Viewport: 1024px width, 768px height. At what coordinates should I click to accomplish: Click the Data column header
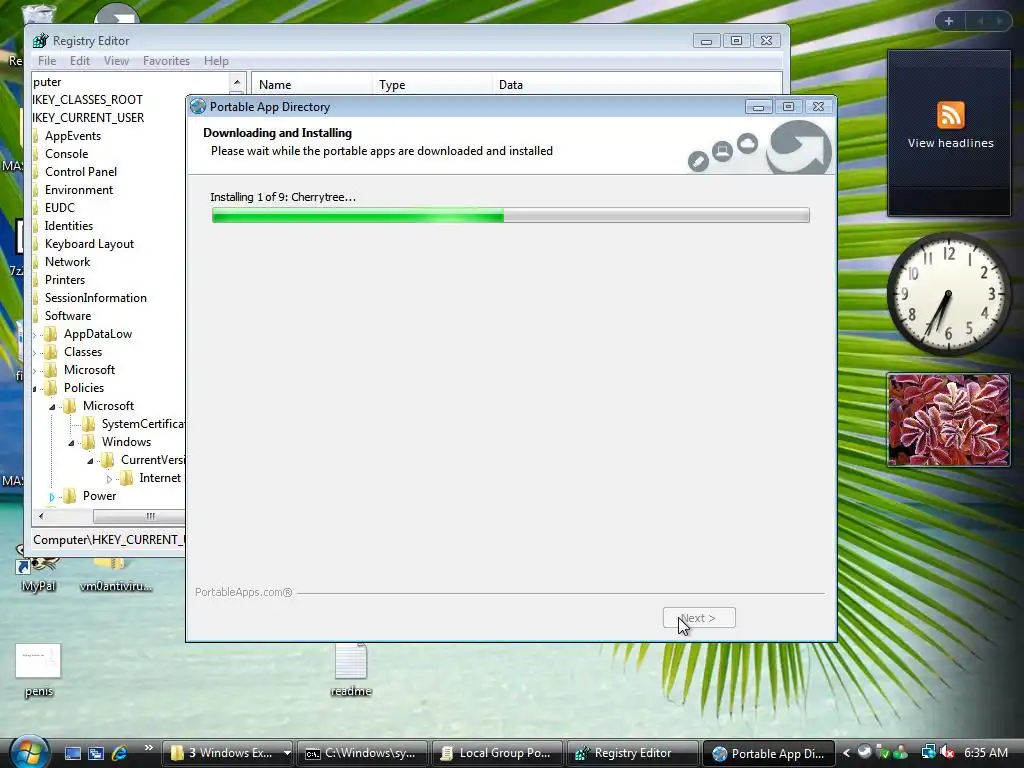637,84
